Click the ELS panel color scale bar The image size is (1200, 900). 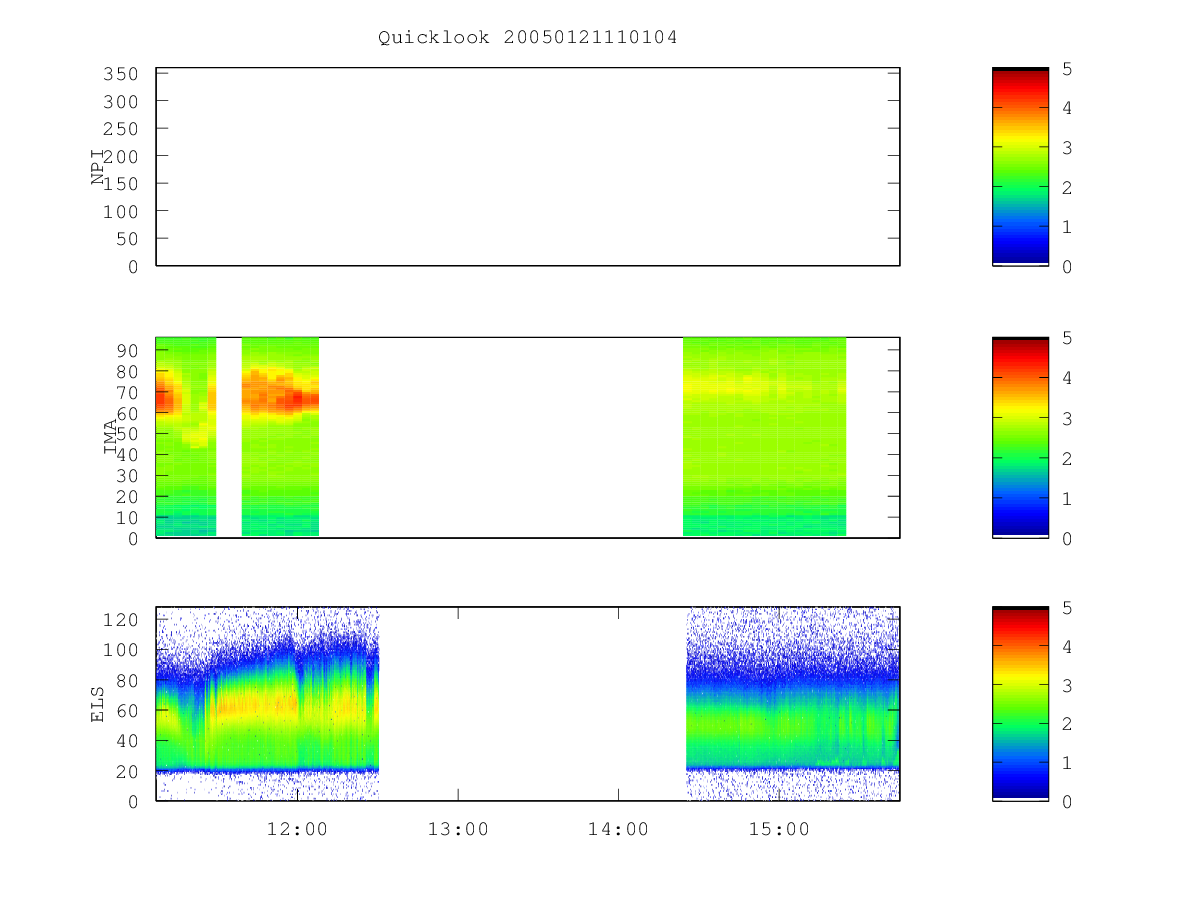coord(1020,704)
